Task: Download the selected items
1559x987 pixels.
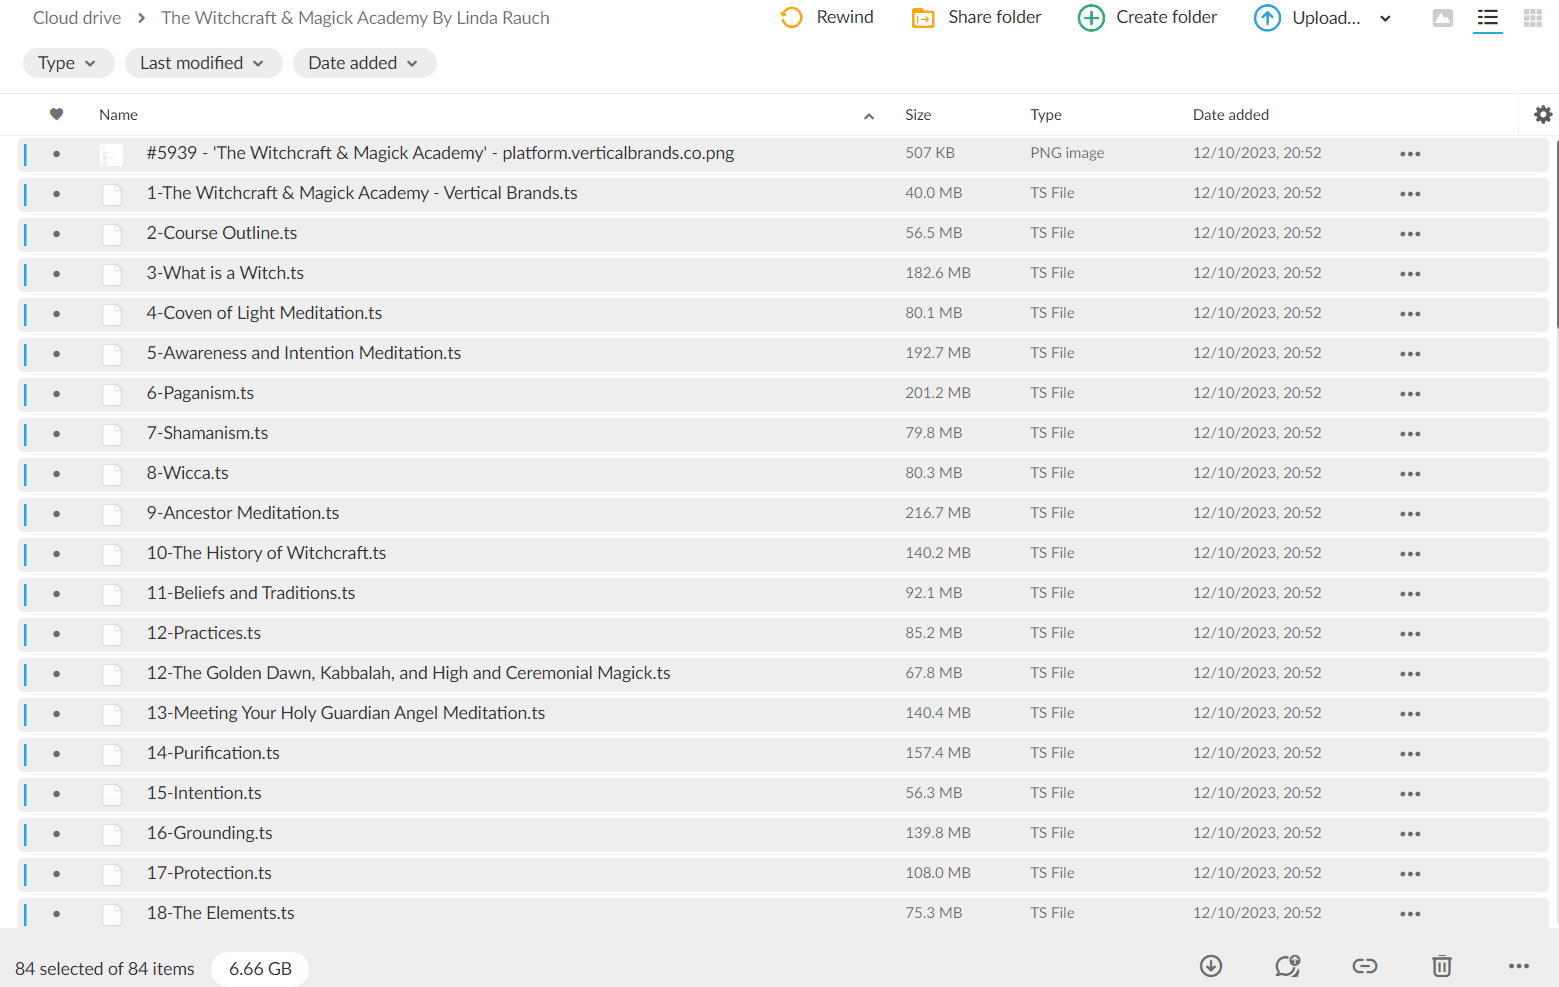Action: (x=1211, y=966)
